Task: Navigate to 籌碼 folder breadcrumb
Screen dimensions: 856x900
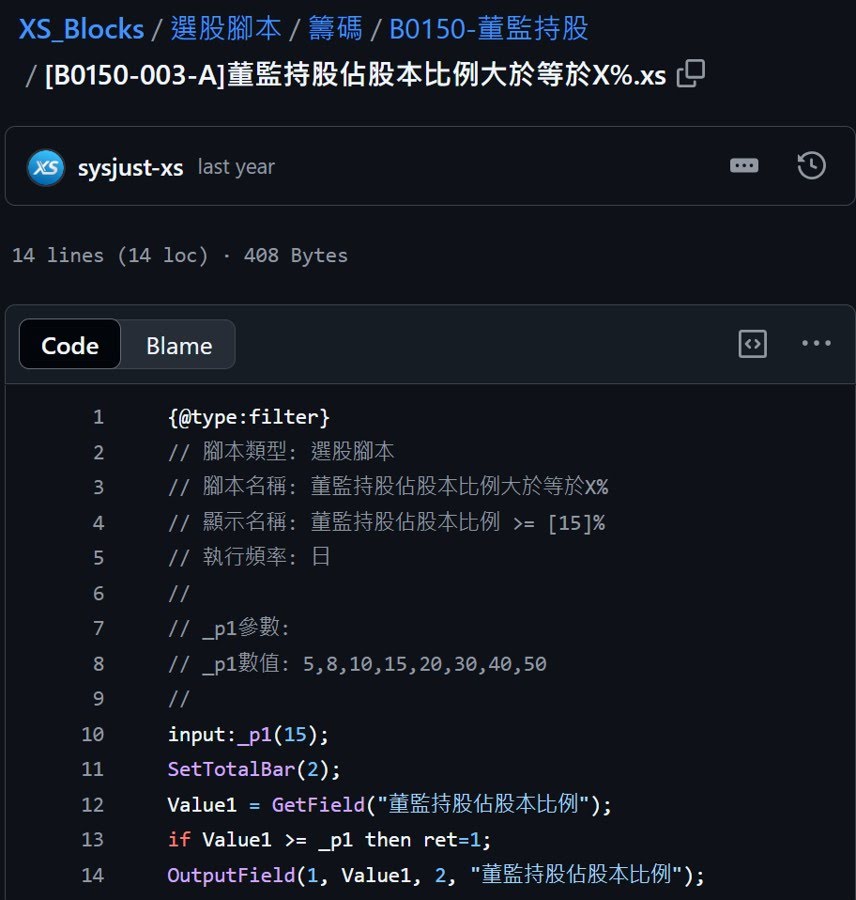Action: tap(335, 29)
